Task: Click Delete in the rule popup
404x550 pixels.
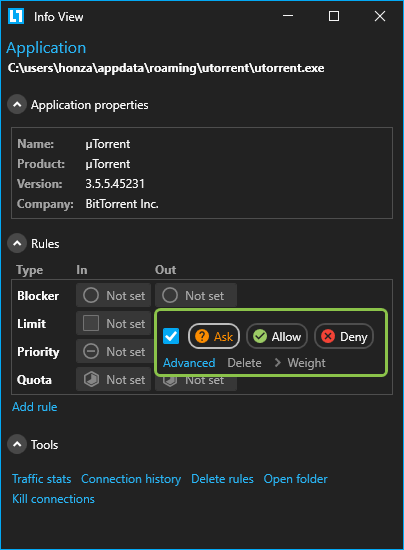Action: pos(244,362)
